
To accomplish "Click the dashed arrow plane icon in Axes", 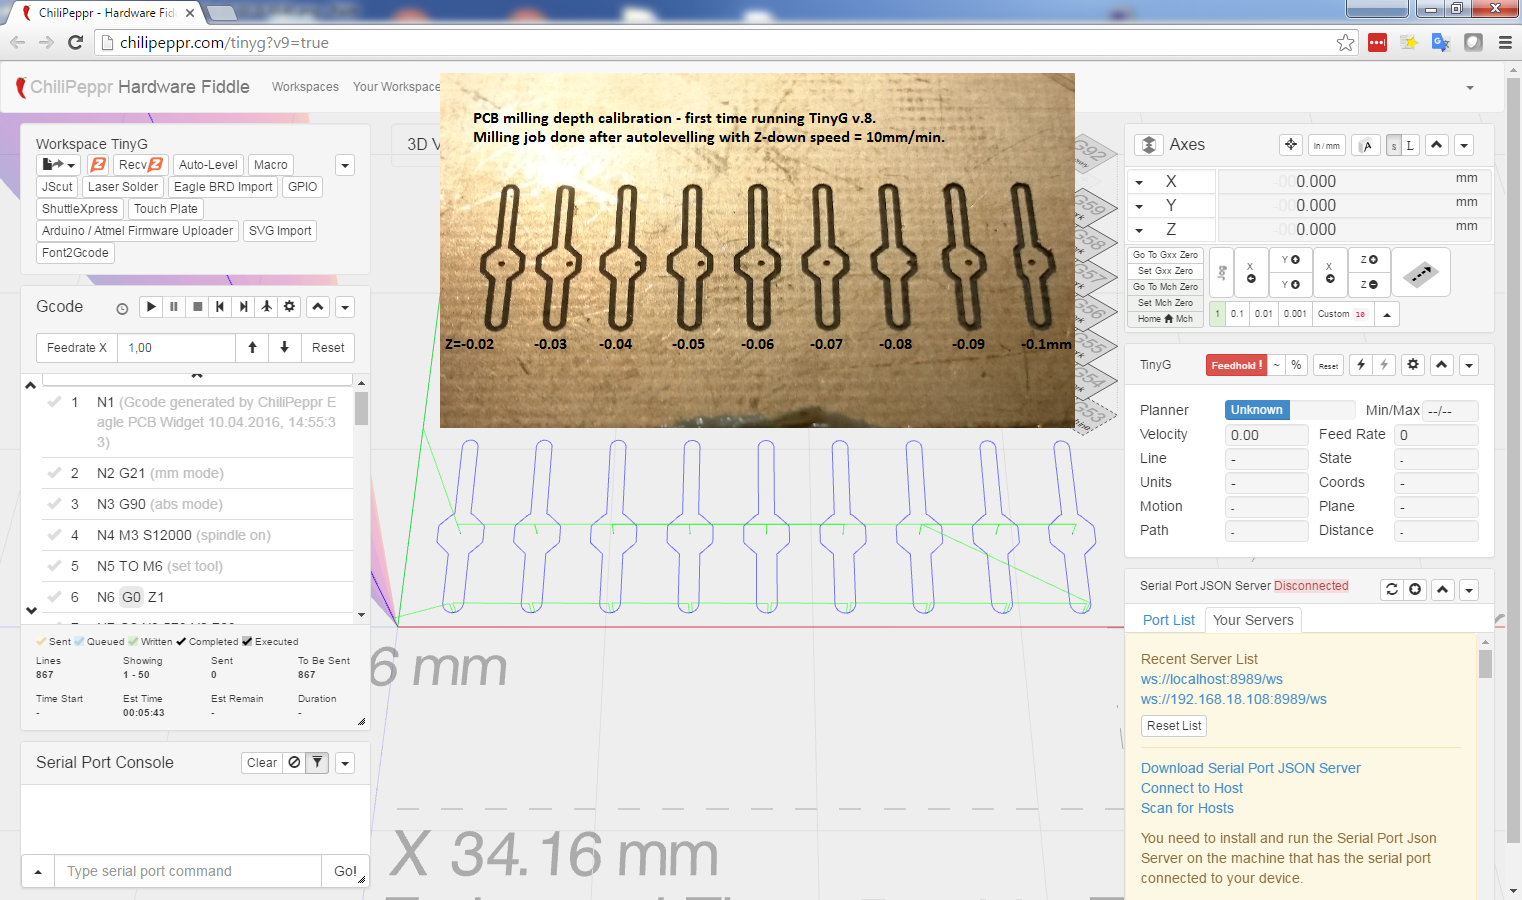I will point(1420,273).
